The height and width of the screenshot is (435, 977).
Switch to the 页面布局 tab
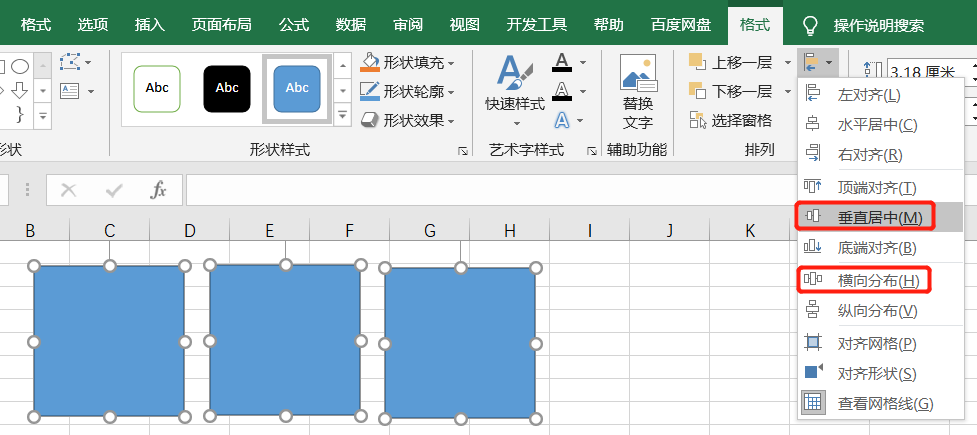222,25
